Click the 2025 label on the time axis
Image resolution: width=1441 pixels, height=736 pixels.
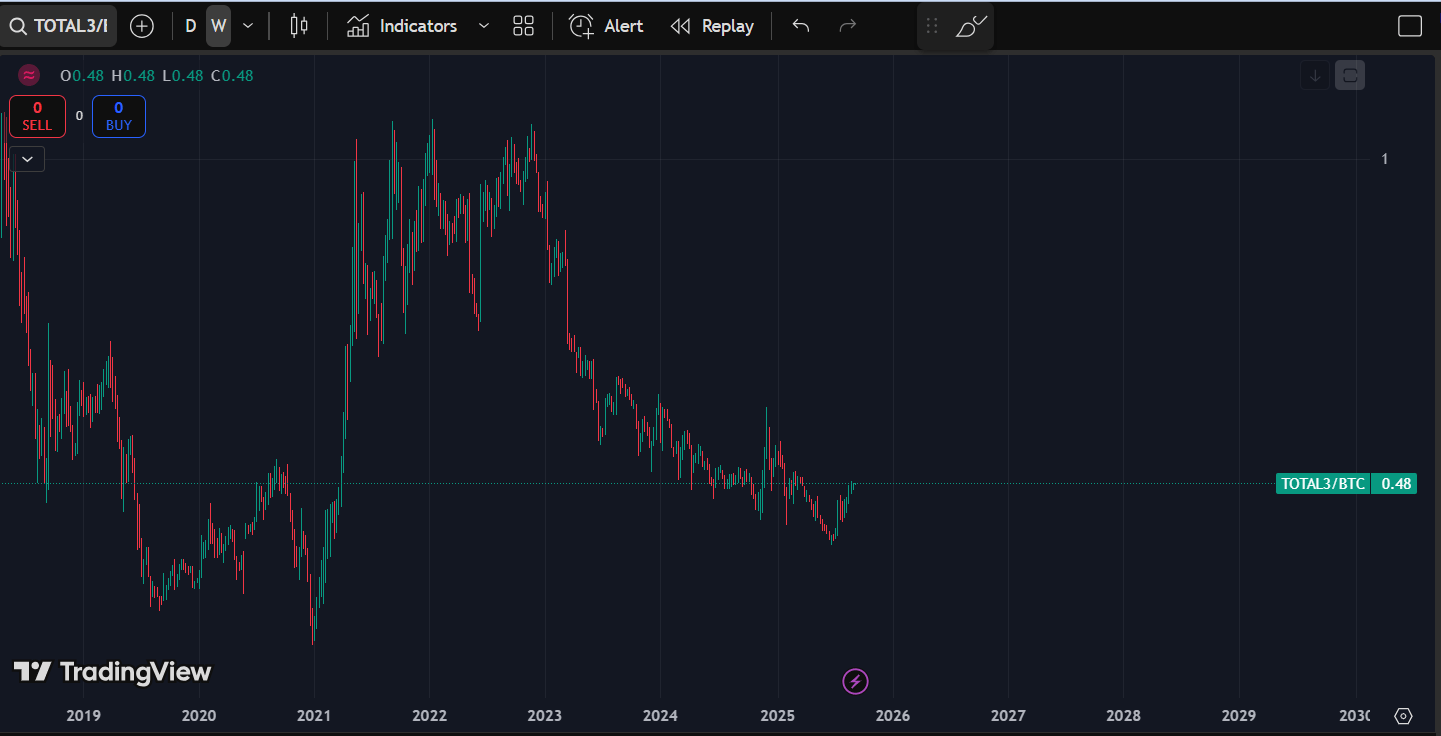tap(777, 716)
